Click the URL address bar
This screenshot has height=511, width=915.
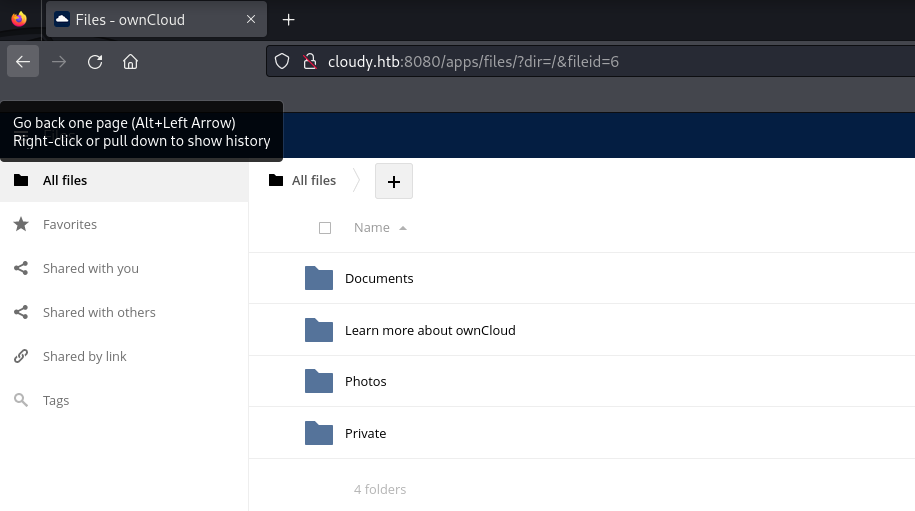click(600, 62)
